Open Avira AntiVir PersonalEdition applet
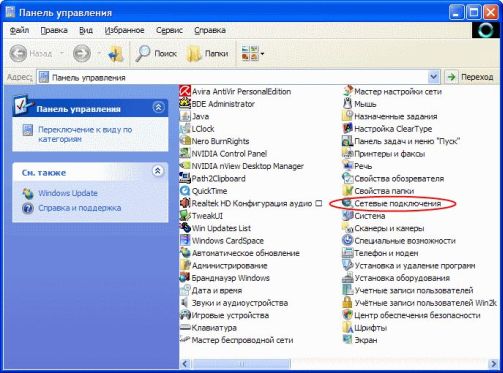The height and width of the screenshot is (373, 503). [x=235, y=91]
